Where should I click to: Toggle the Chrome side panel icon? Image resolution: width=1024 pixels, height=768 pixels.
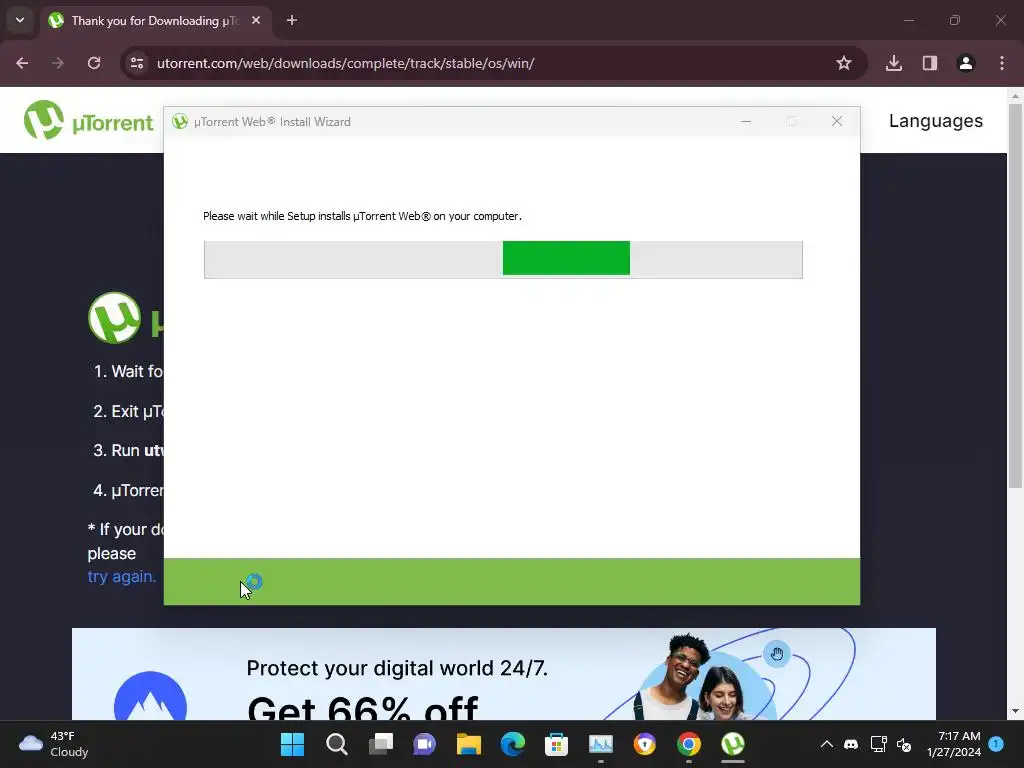tap(930, 63)
